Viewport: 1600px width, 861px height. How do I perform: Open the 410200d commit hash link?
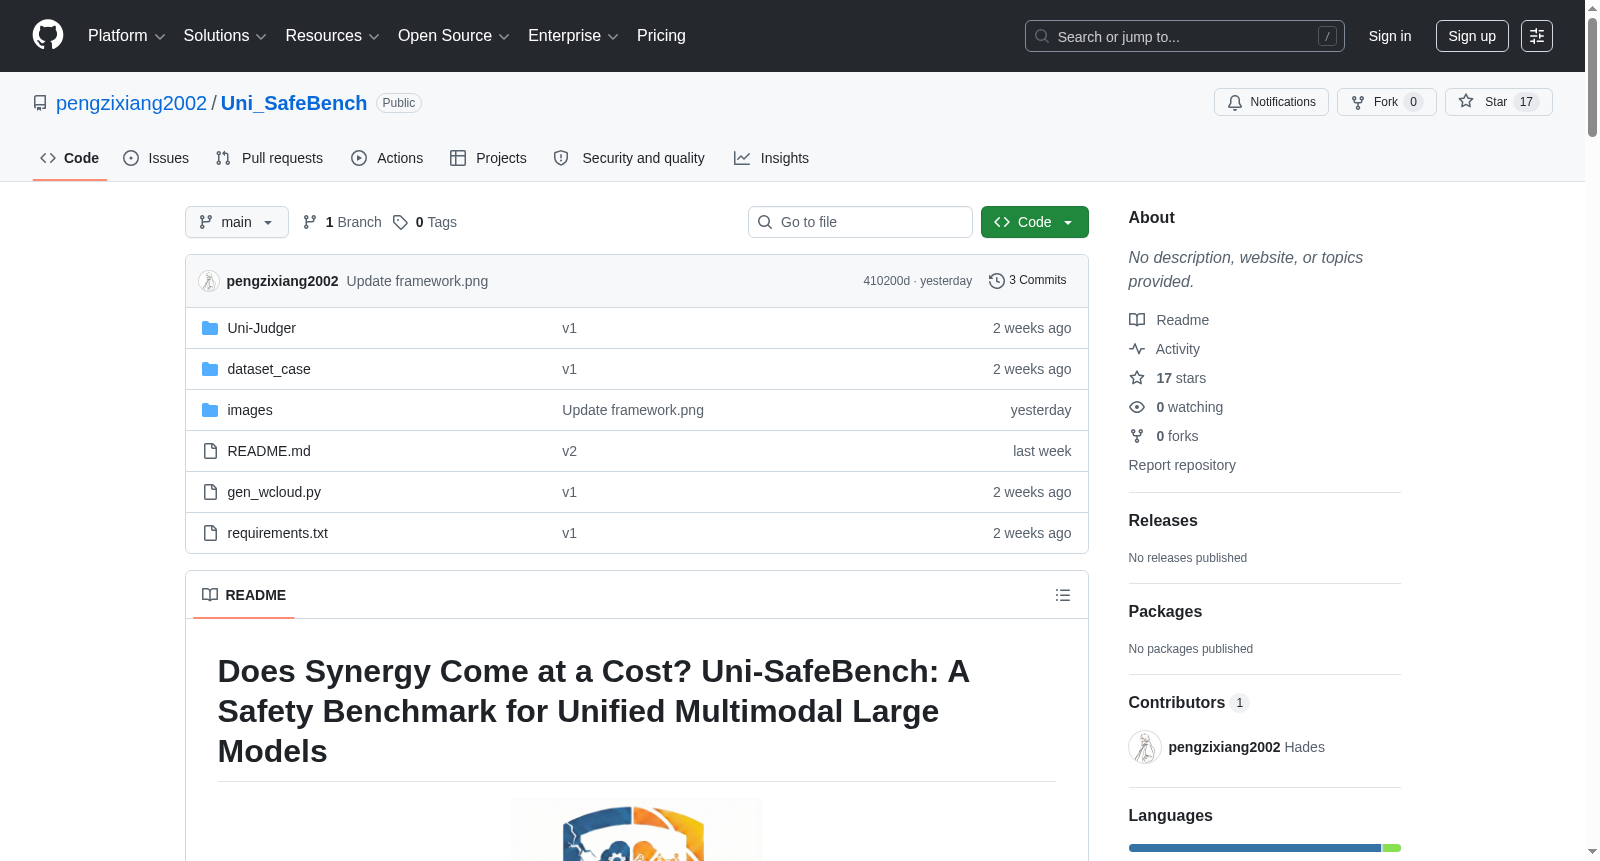[x=887, y=281]
